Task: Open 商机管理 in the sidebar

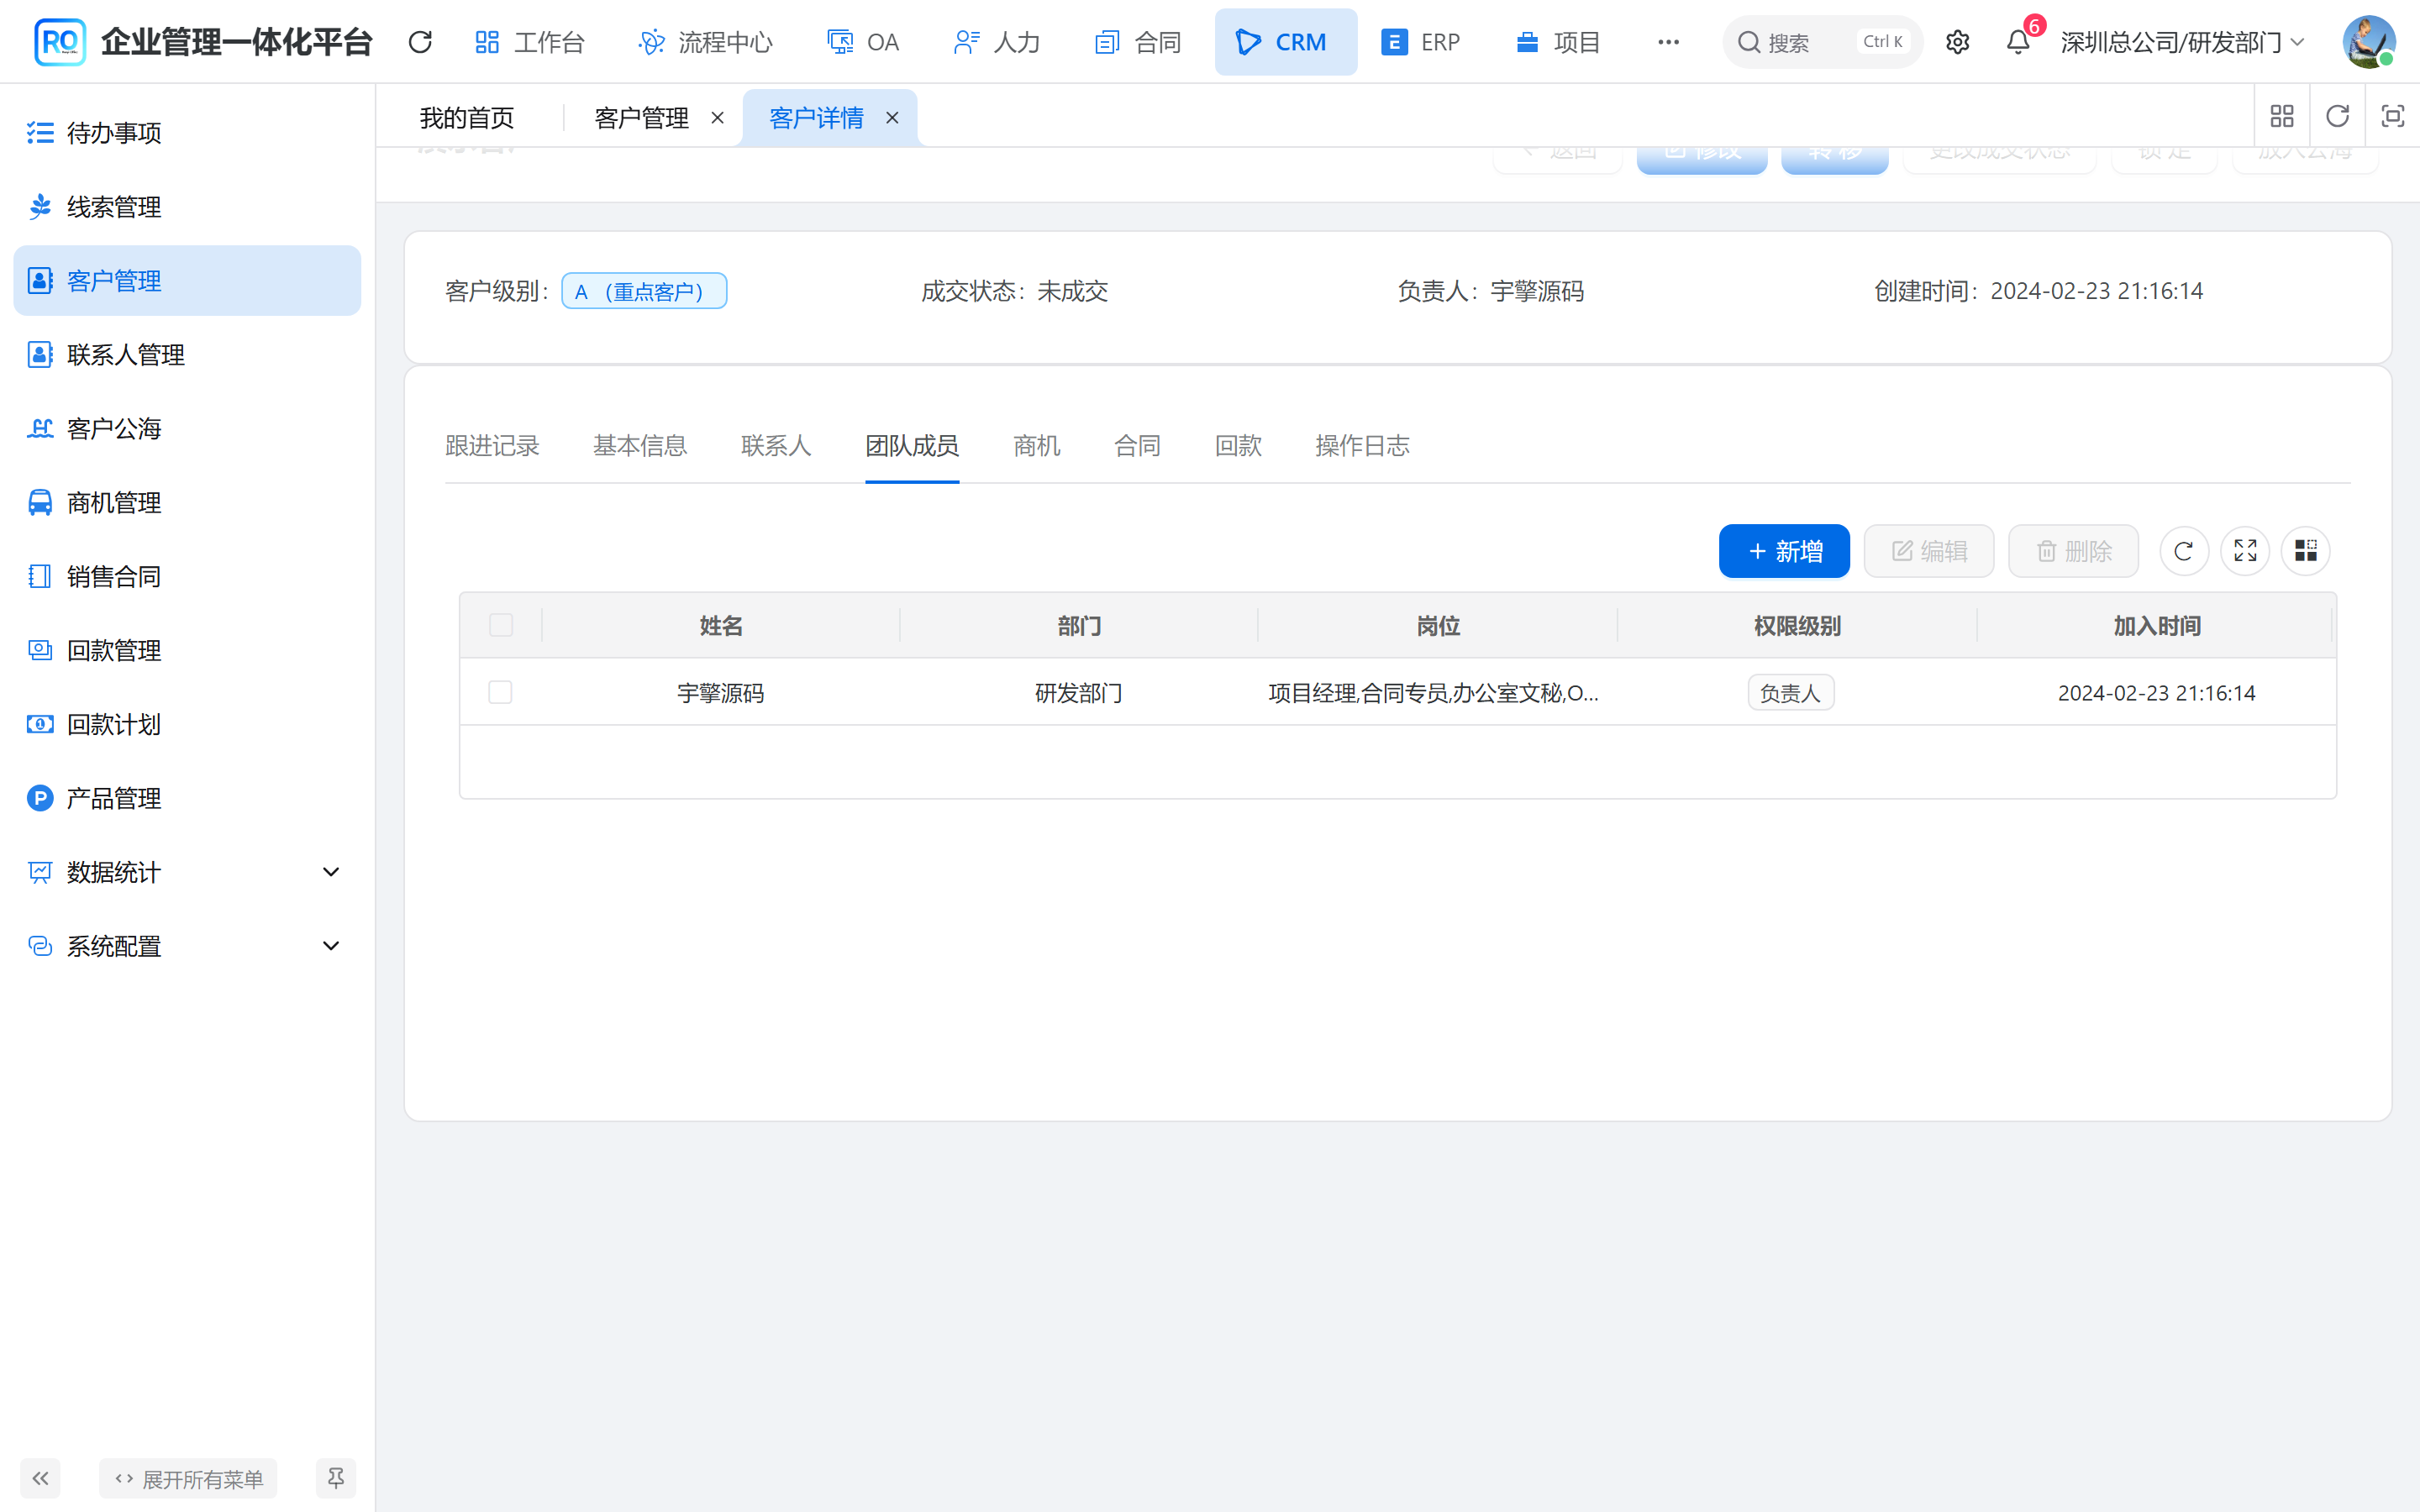Action: point(187,503)
